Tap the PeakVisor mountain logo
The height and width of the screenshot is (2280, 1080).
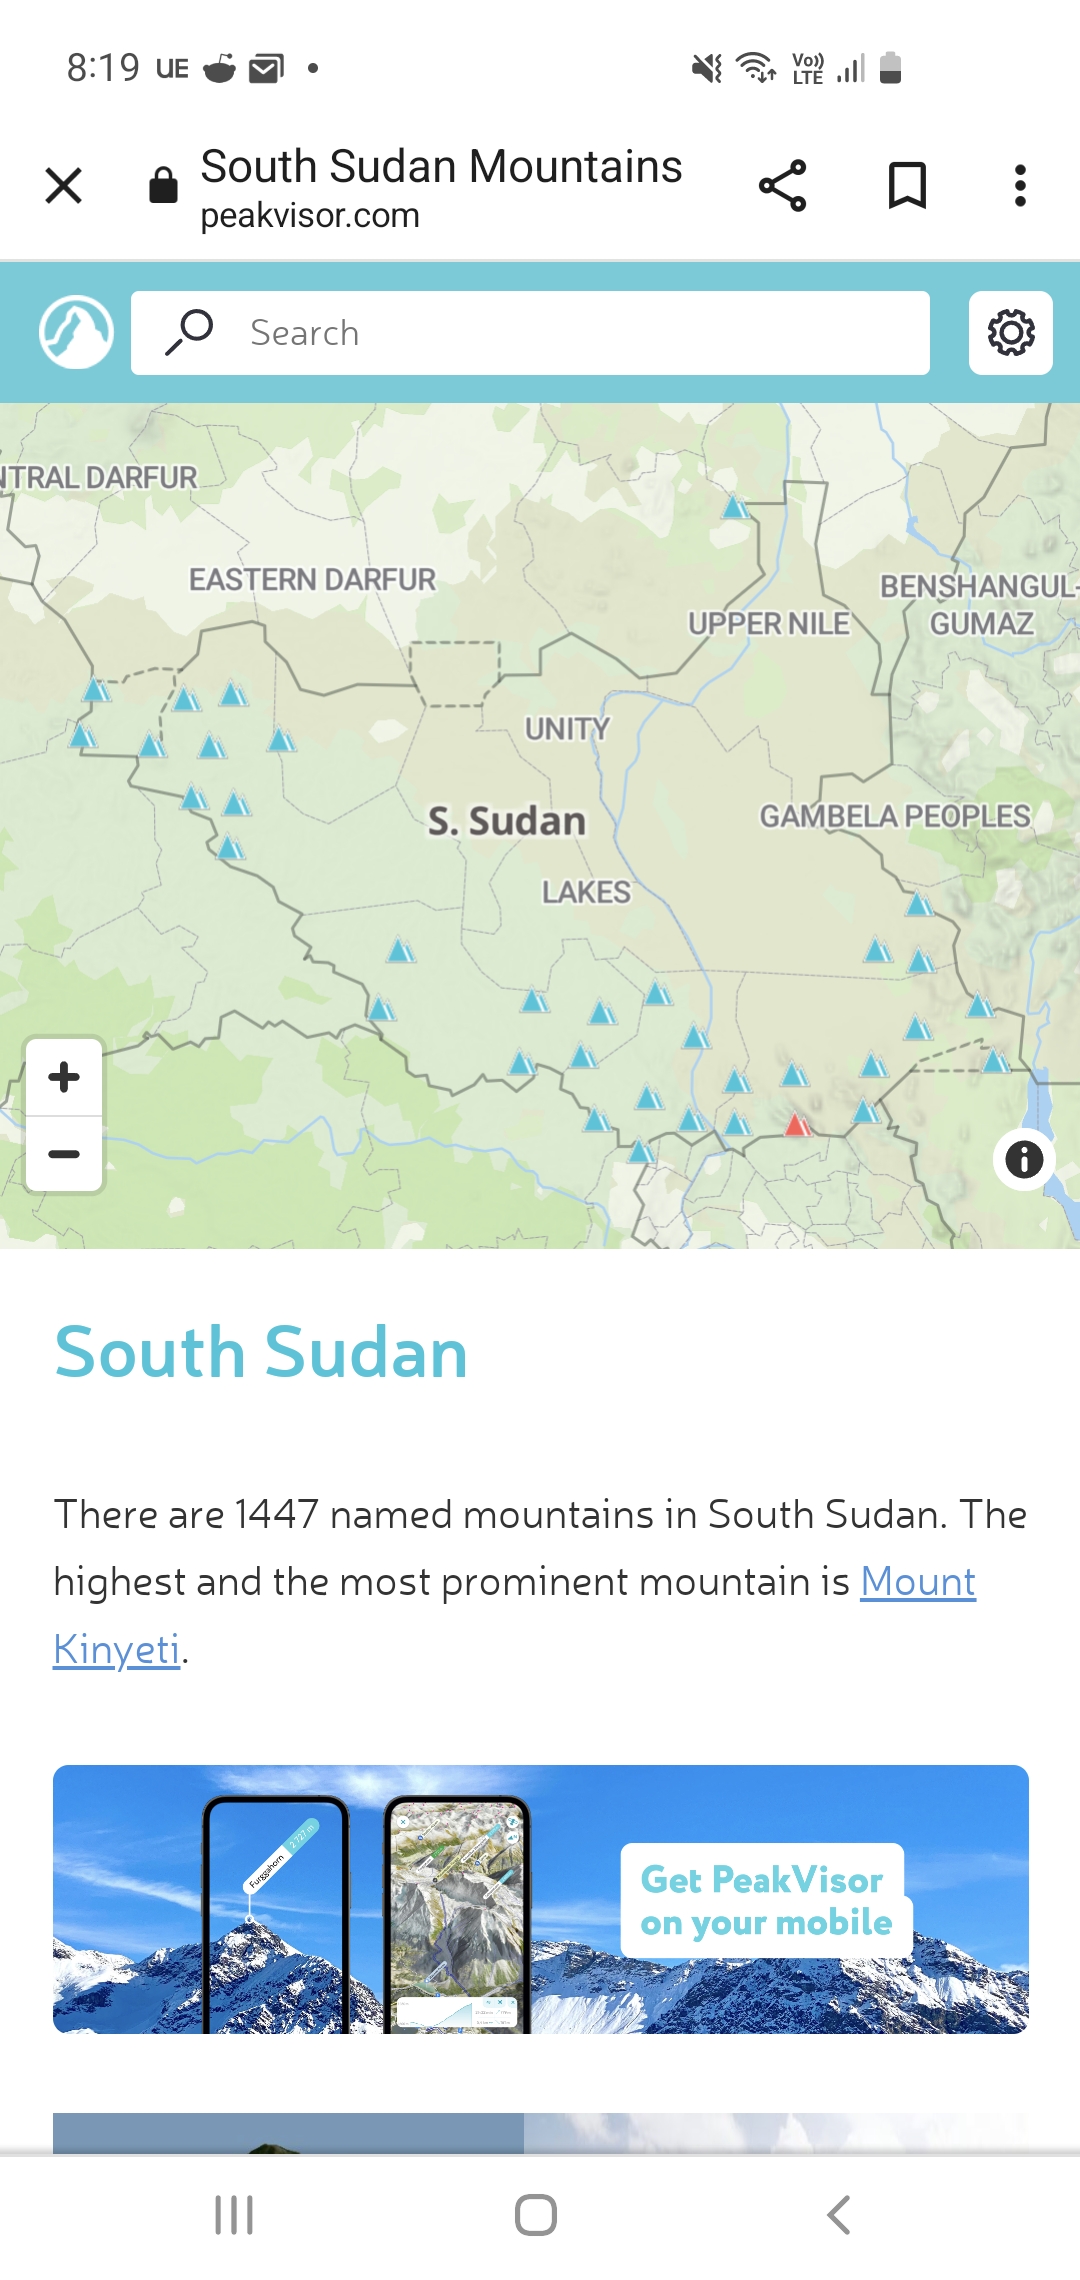click(x=76, y=333)
